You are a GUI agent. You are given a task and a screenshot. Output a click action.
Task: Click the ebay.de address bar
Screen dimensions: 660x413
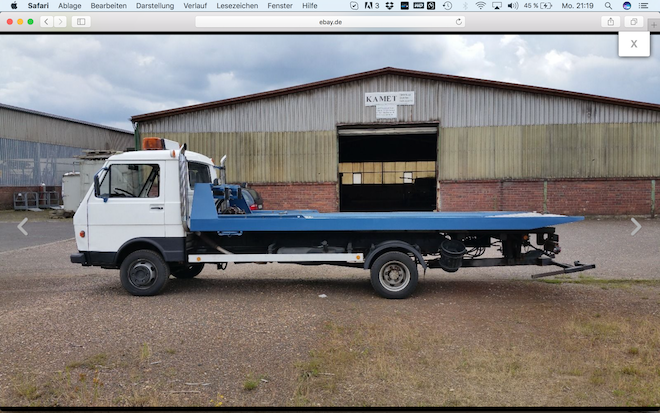(x=330, y=21)
